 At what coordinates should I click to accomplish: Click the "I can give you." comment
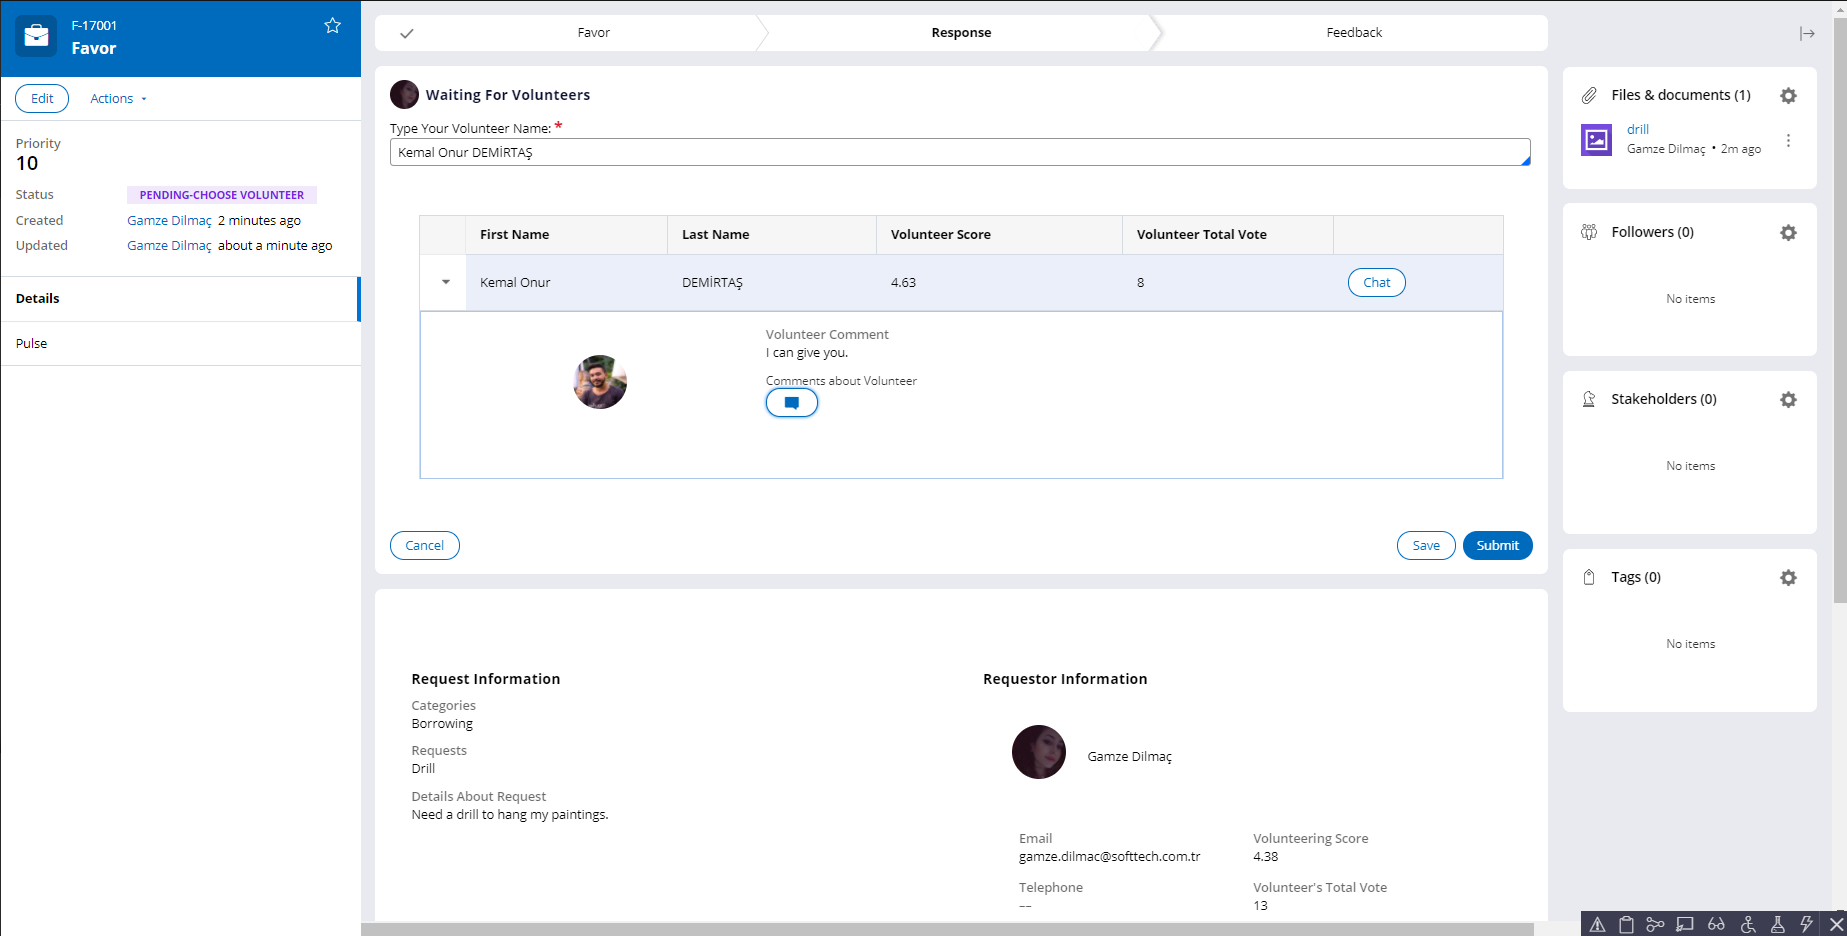(x=807, y=353)
